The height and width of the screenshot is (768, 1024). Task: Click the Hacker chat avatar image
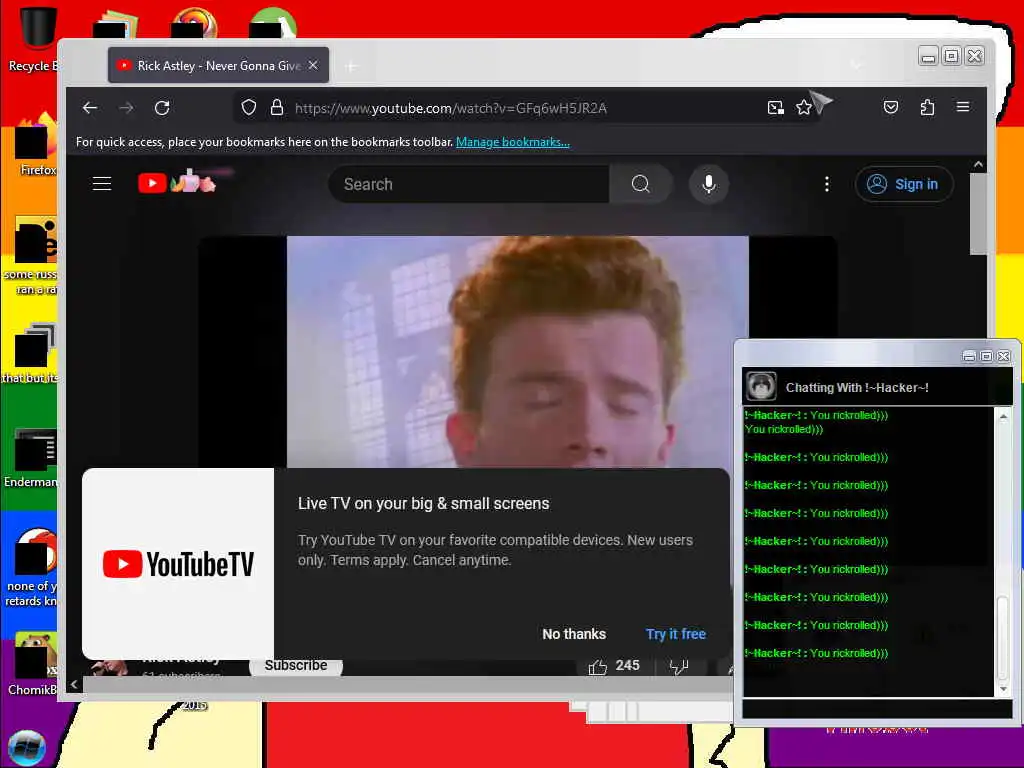coord(761,386)
